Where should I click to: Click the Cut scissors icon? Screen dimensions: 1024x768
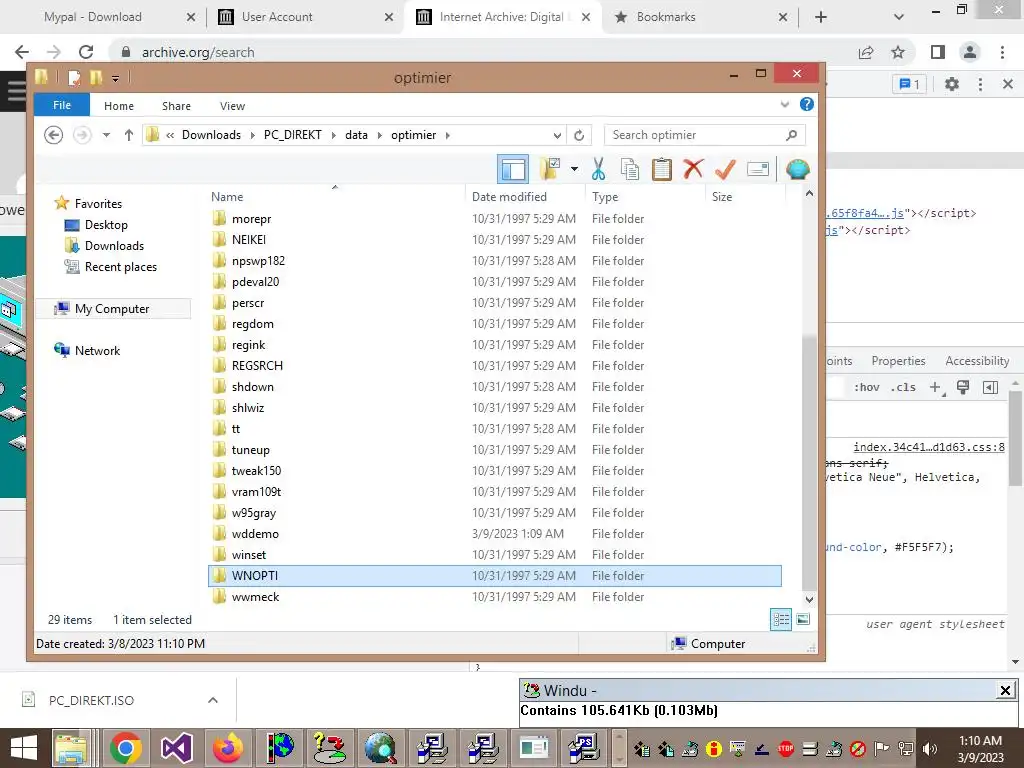pos(598,169)
